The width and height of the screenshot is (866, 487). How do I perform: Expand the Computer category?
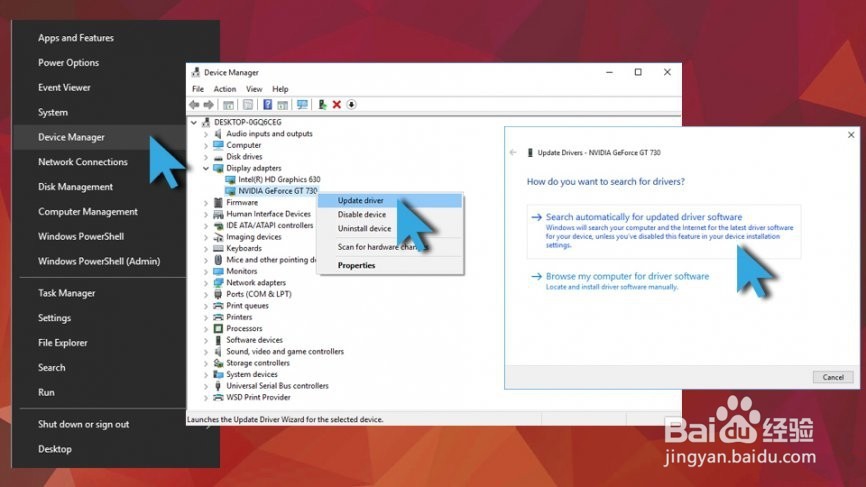coord(206,146)
